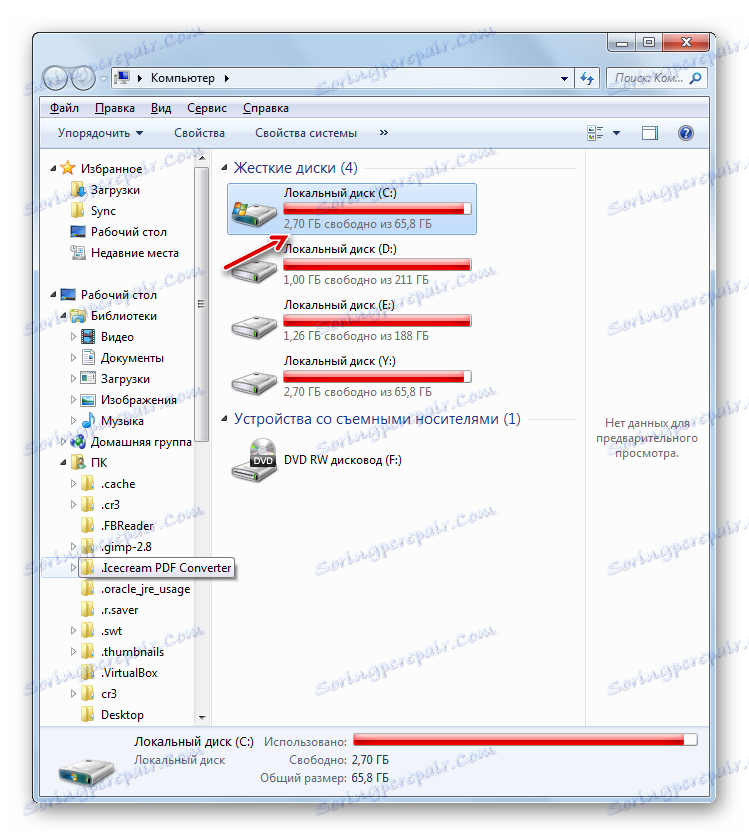Select Рабочий стол under Избранное

point(128,231)
